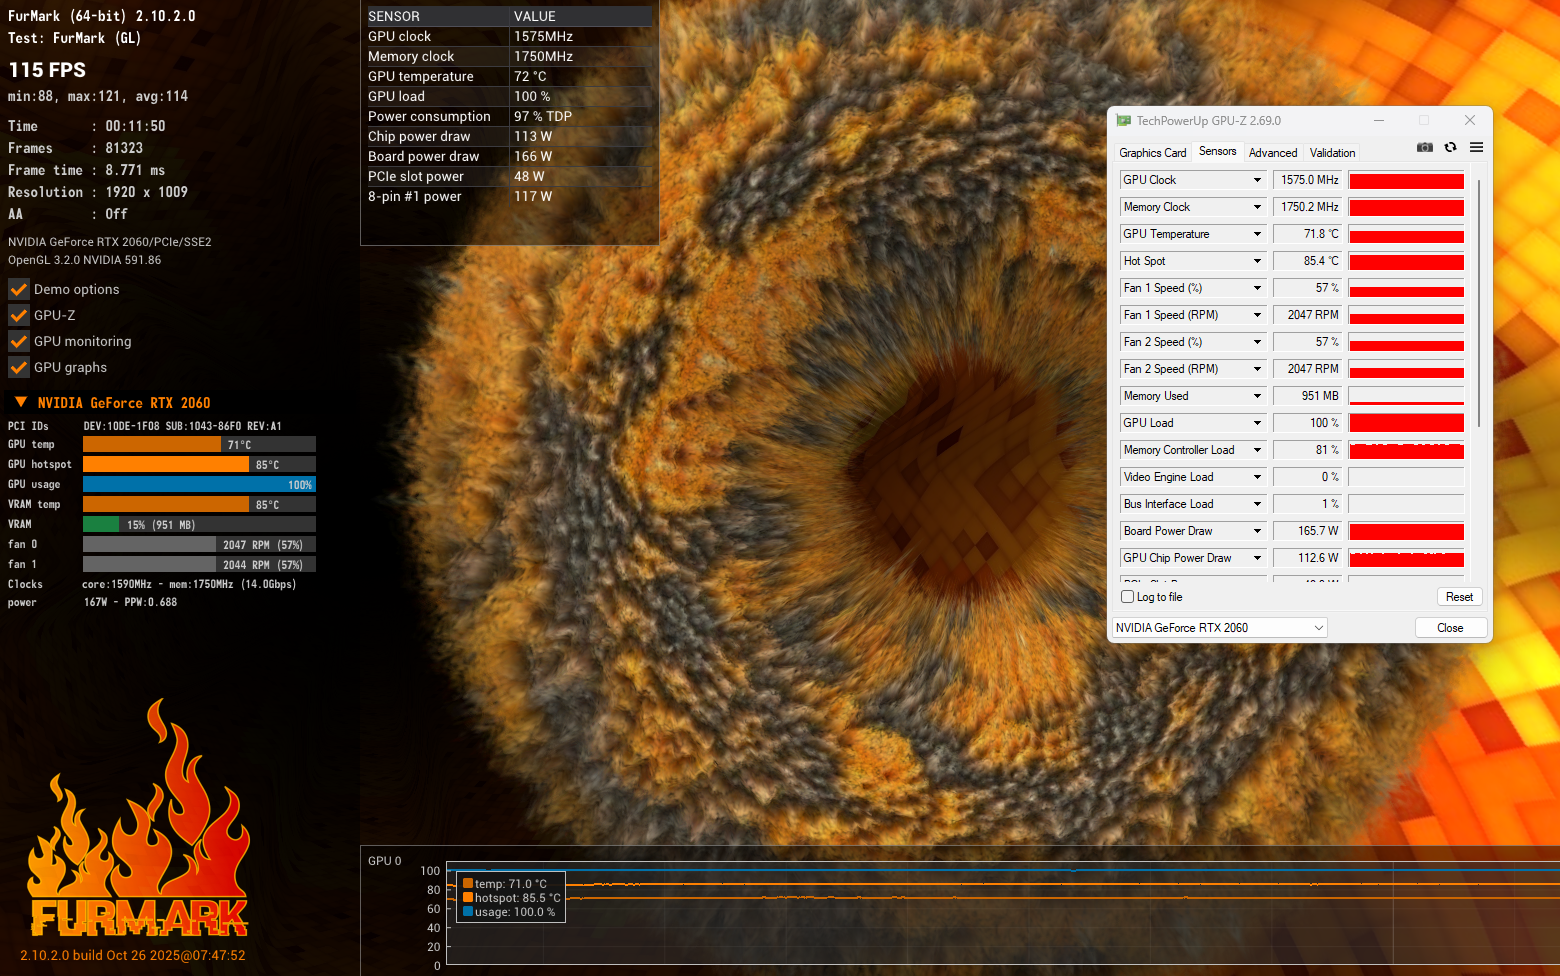Disable the GPU monitoring checkbox

19,341
